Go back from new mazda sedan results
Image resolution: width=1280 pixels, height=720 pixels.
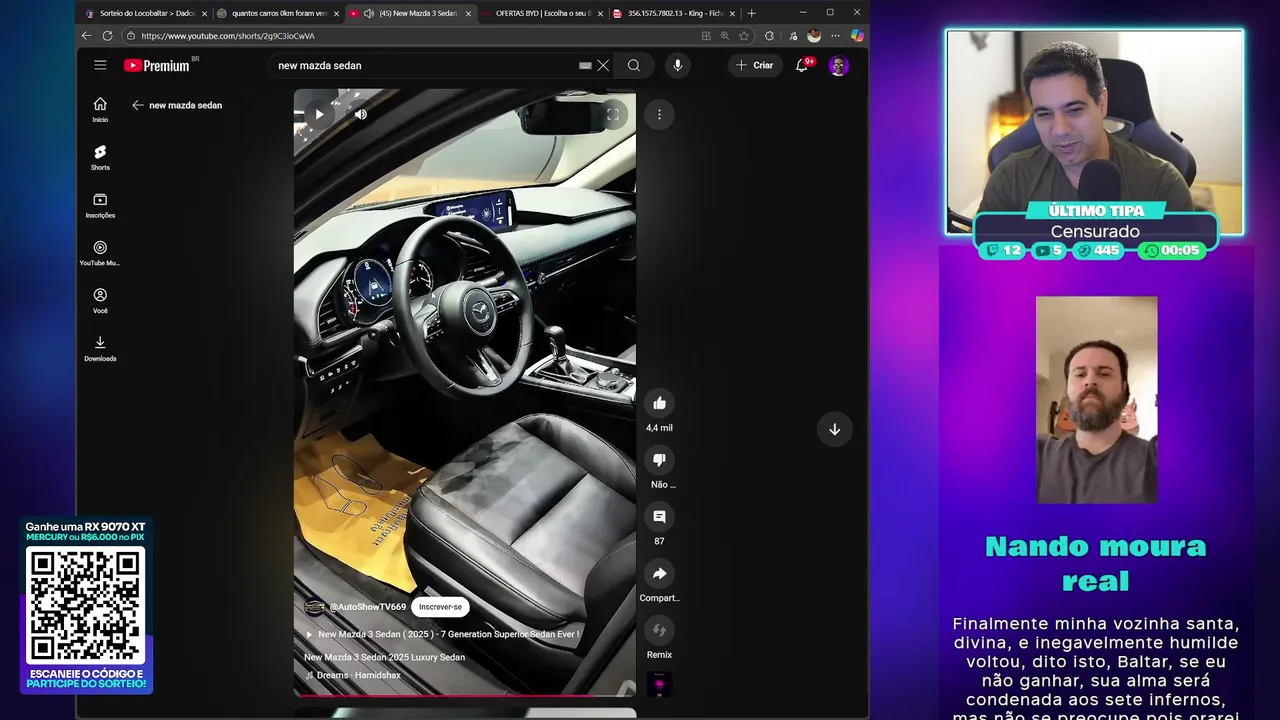pos(138,105)
